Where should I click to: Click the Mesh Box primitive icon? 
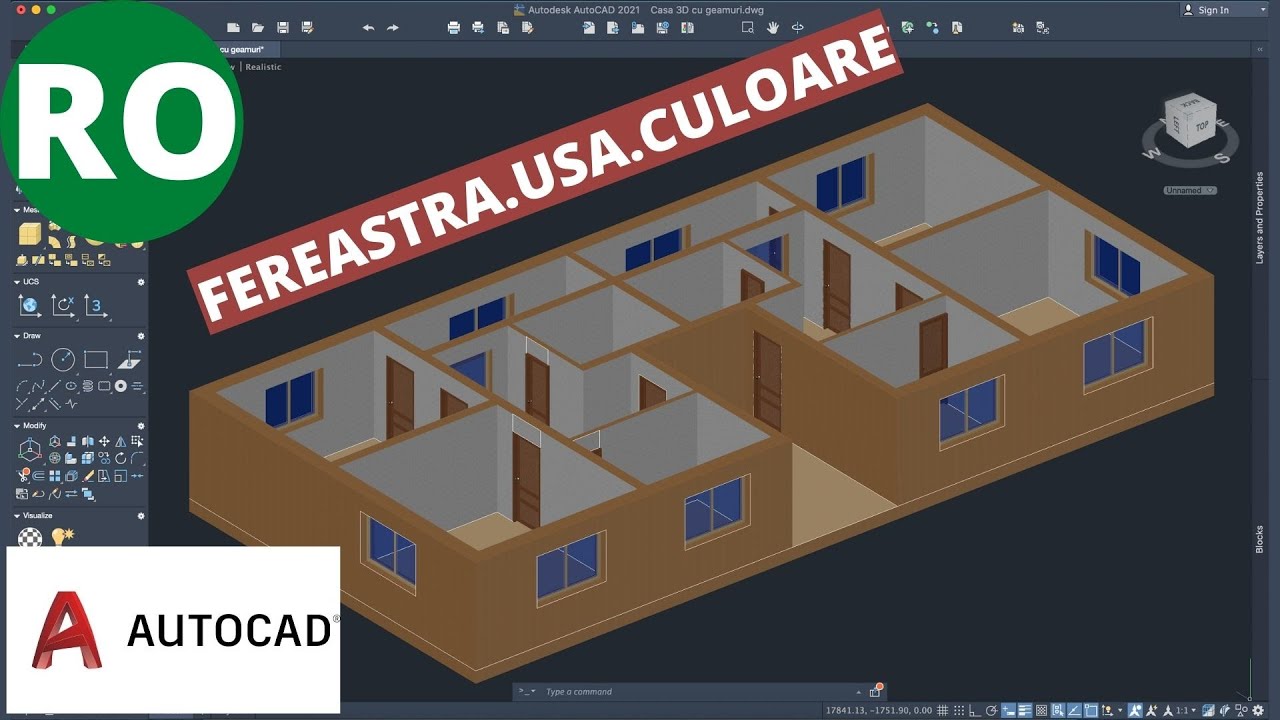tap(30, 233)
